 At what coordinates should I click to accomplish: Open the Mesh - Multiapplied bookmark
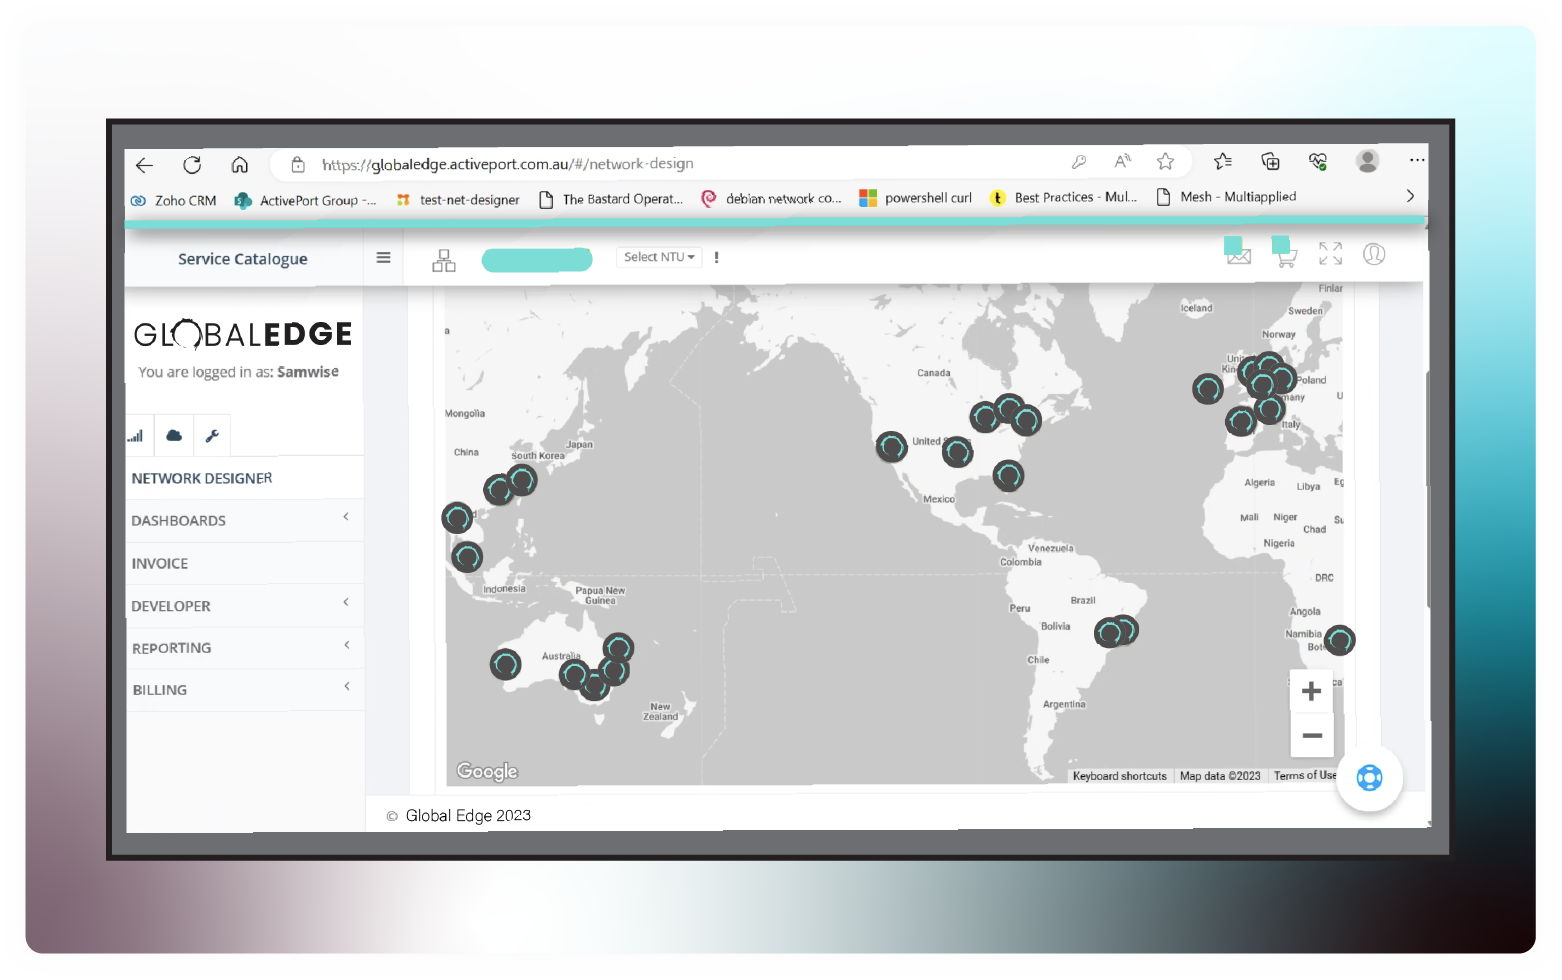coord(1226,197)
